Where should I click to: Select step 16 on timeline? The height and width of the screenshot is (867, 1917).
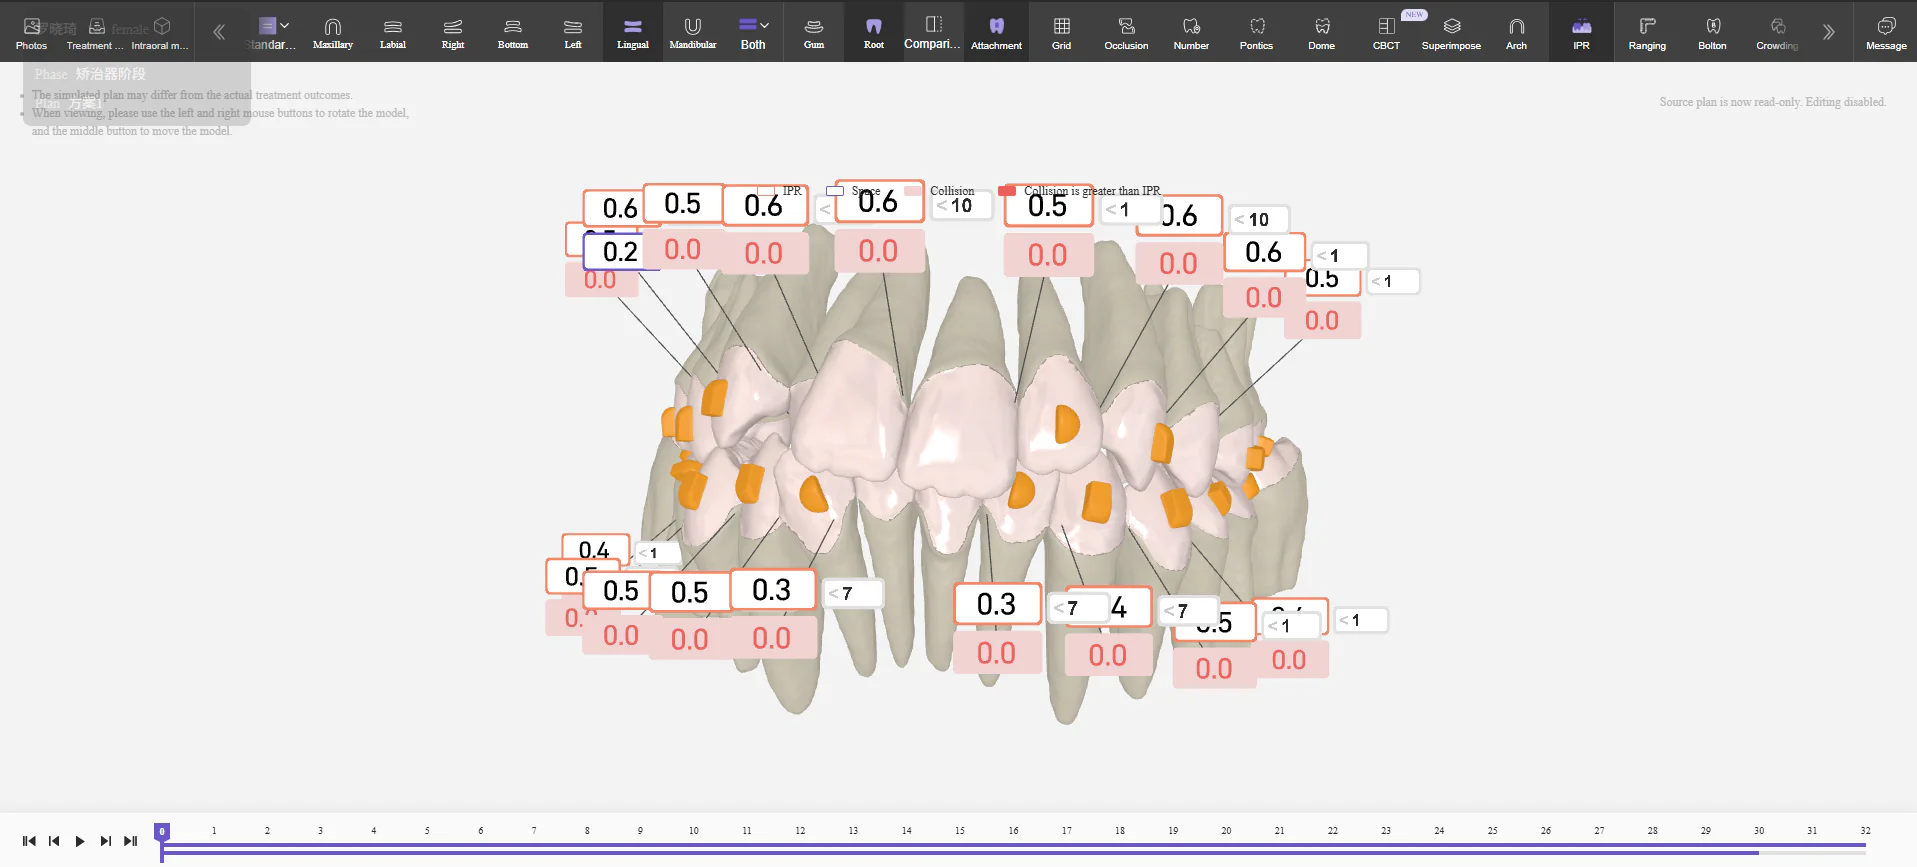[1013, 831]
